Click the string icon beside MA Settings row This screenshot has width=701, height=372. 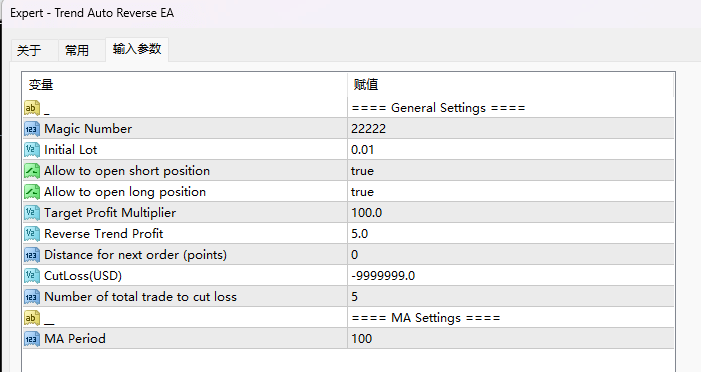click(x=32, y=318)
